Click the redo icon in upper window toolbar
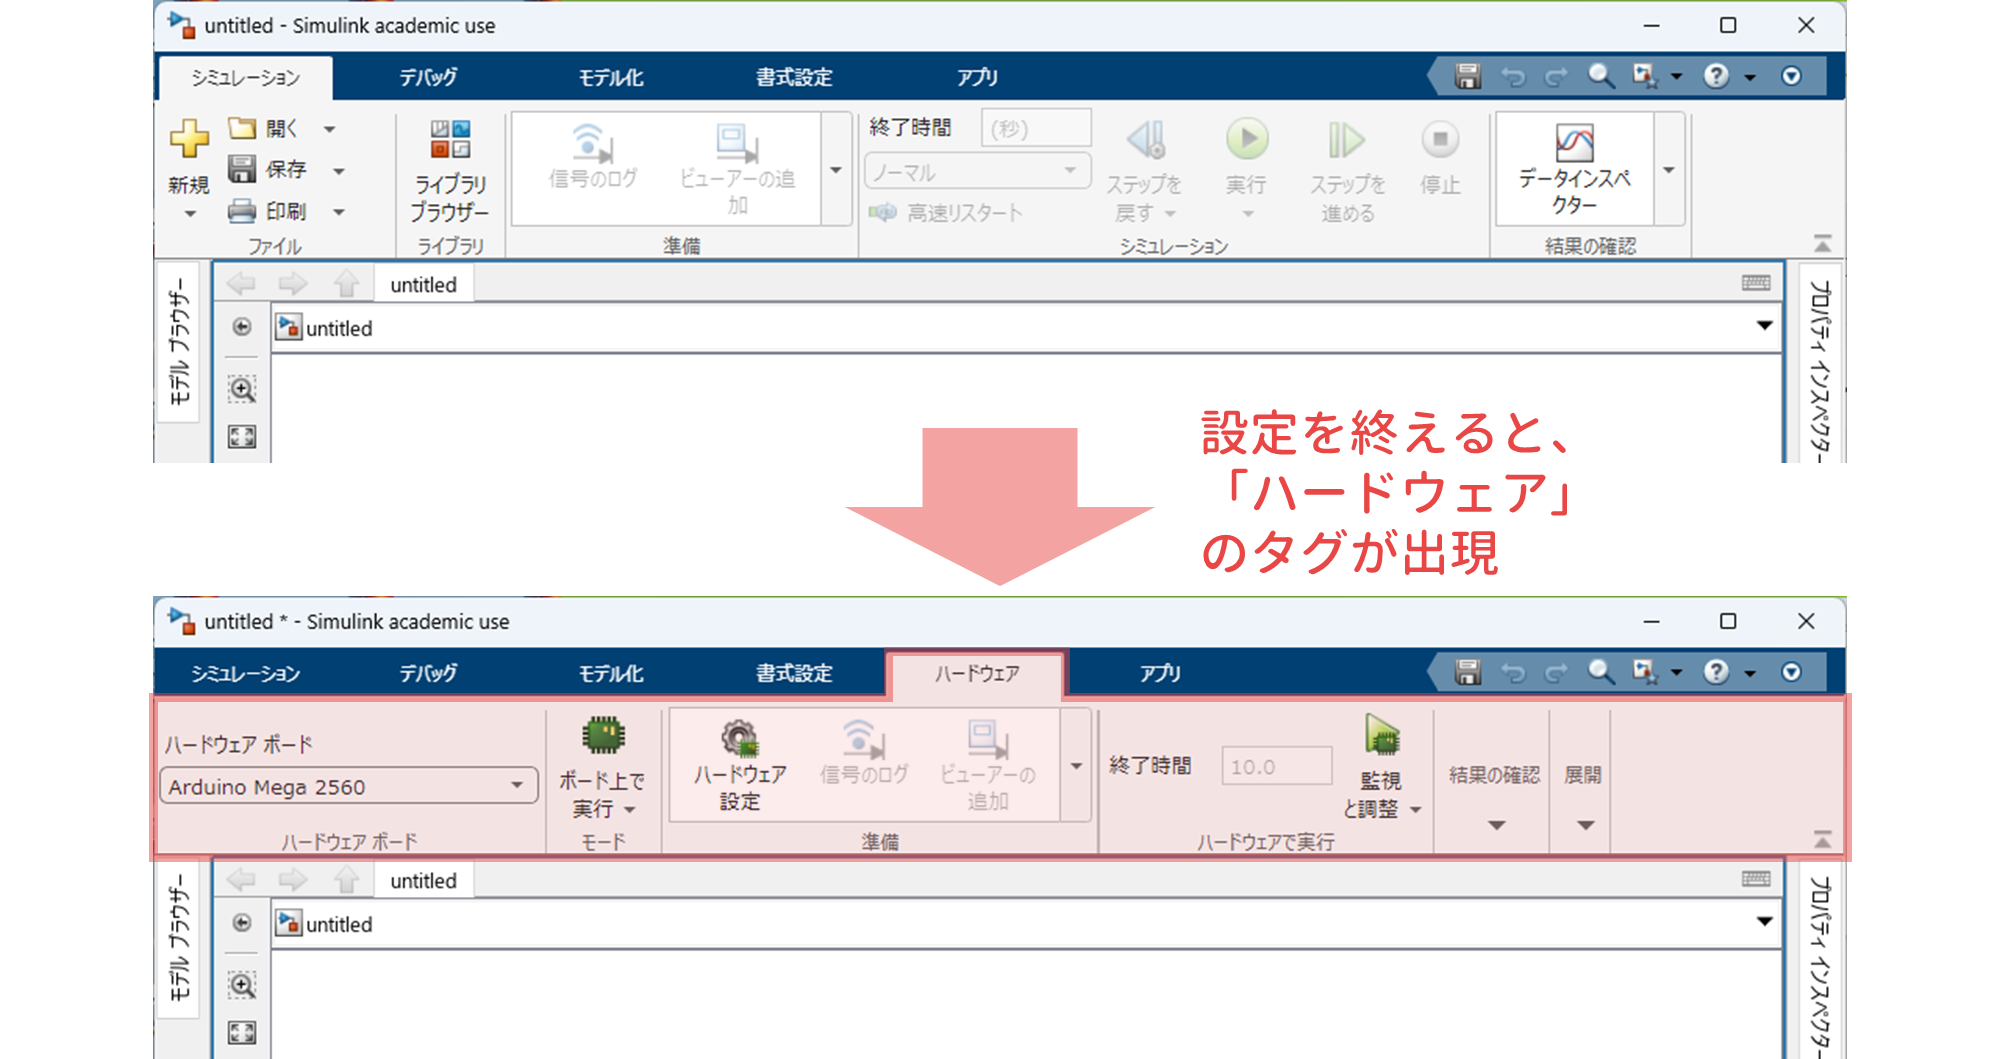This screenshot has height=1059, width=2000. click(1555, 77)
